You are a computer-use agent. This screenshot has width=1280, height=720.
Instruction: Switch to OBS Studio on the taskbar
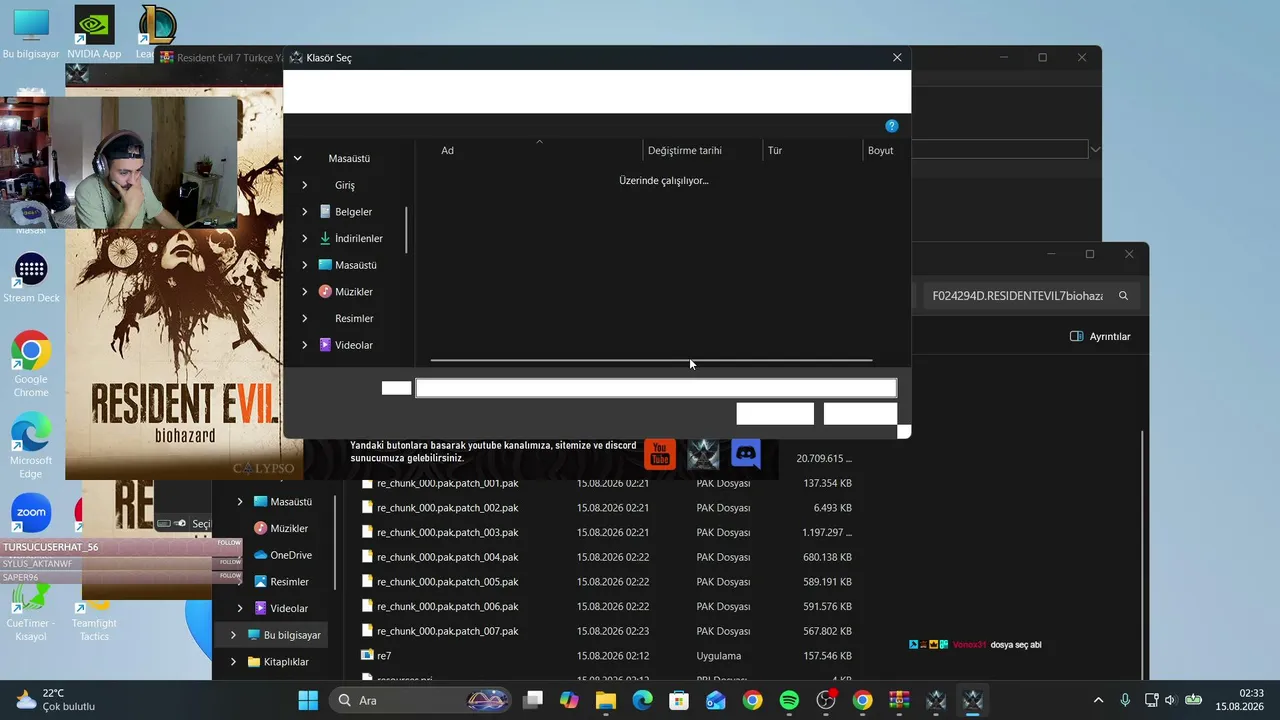point(826,700)
